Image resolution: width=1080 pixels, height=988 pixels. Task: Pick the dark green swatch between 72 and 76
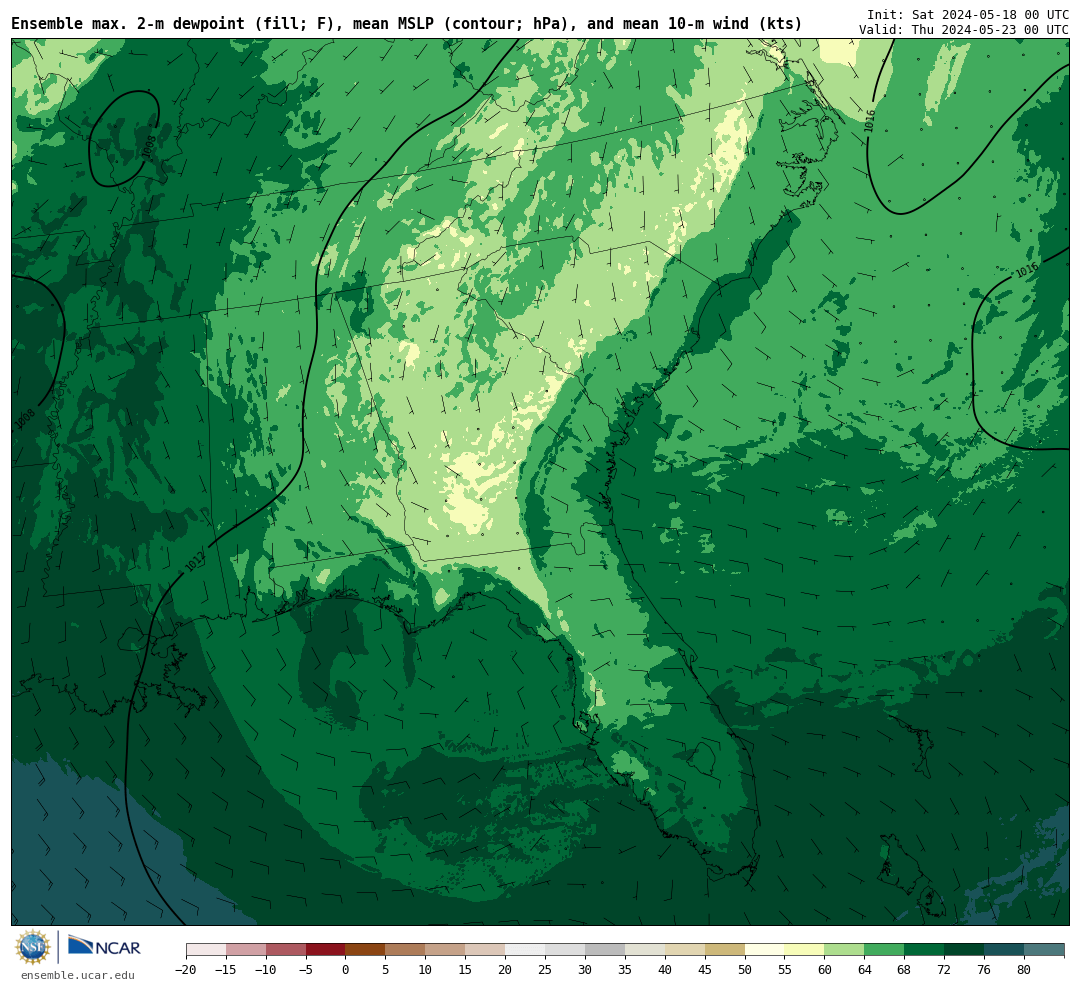pyautogui.click(x=964, y=950)
